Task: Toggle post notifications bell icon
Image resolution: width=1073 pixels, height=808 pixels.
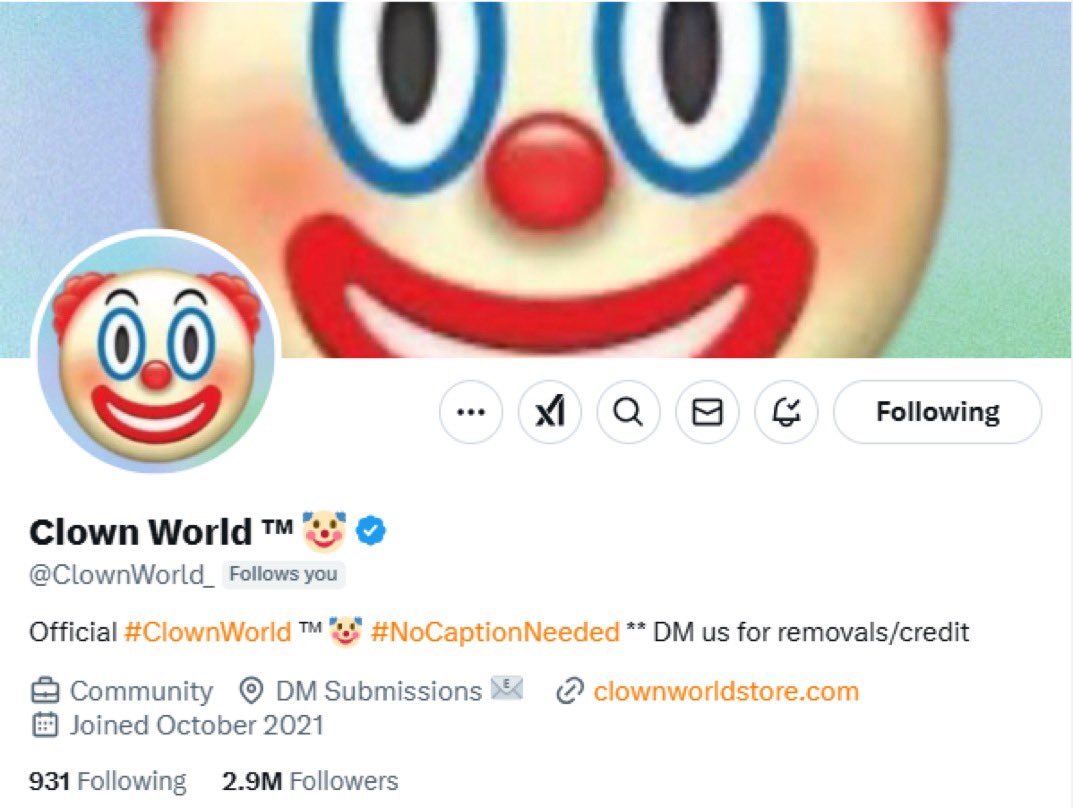Action: 786,412
